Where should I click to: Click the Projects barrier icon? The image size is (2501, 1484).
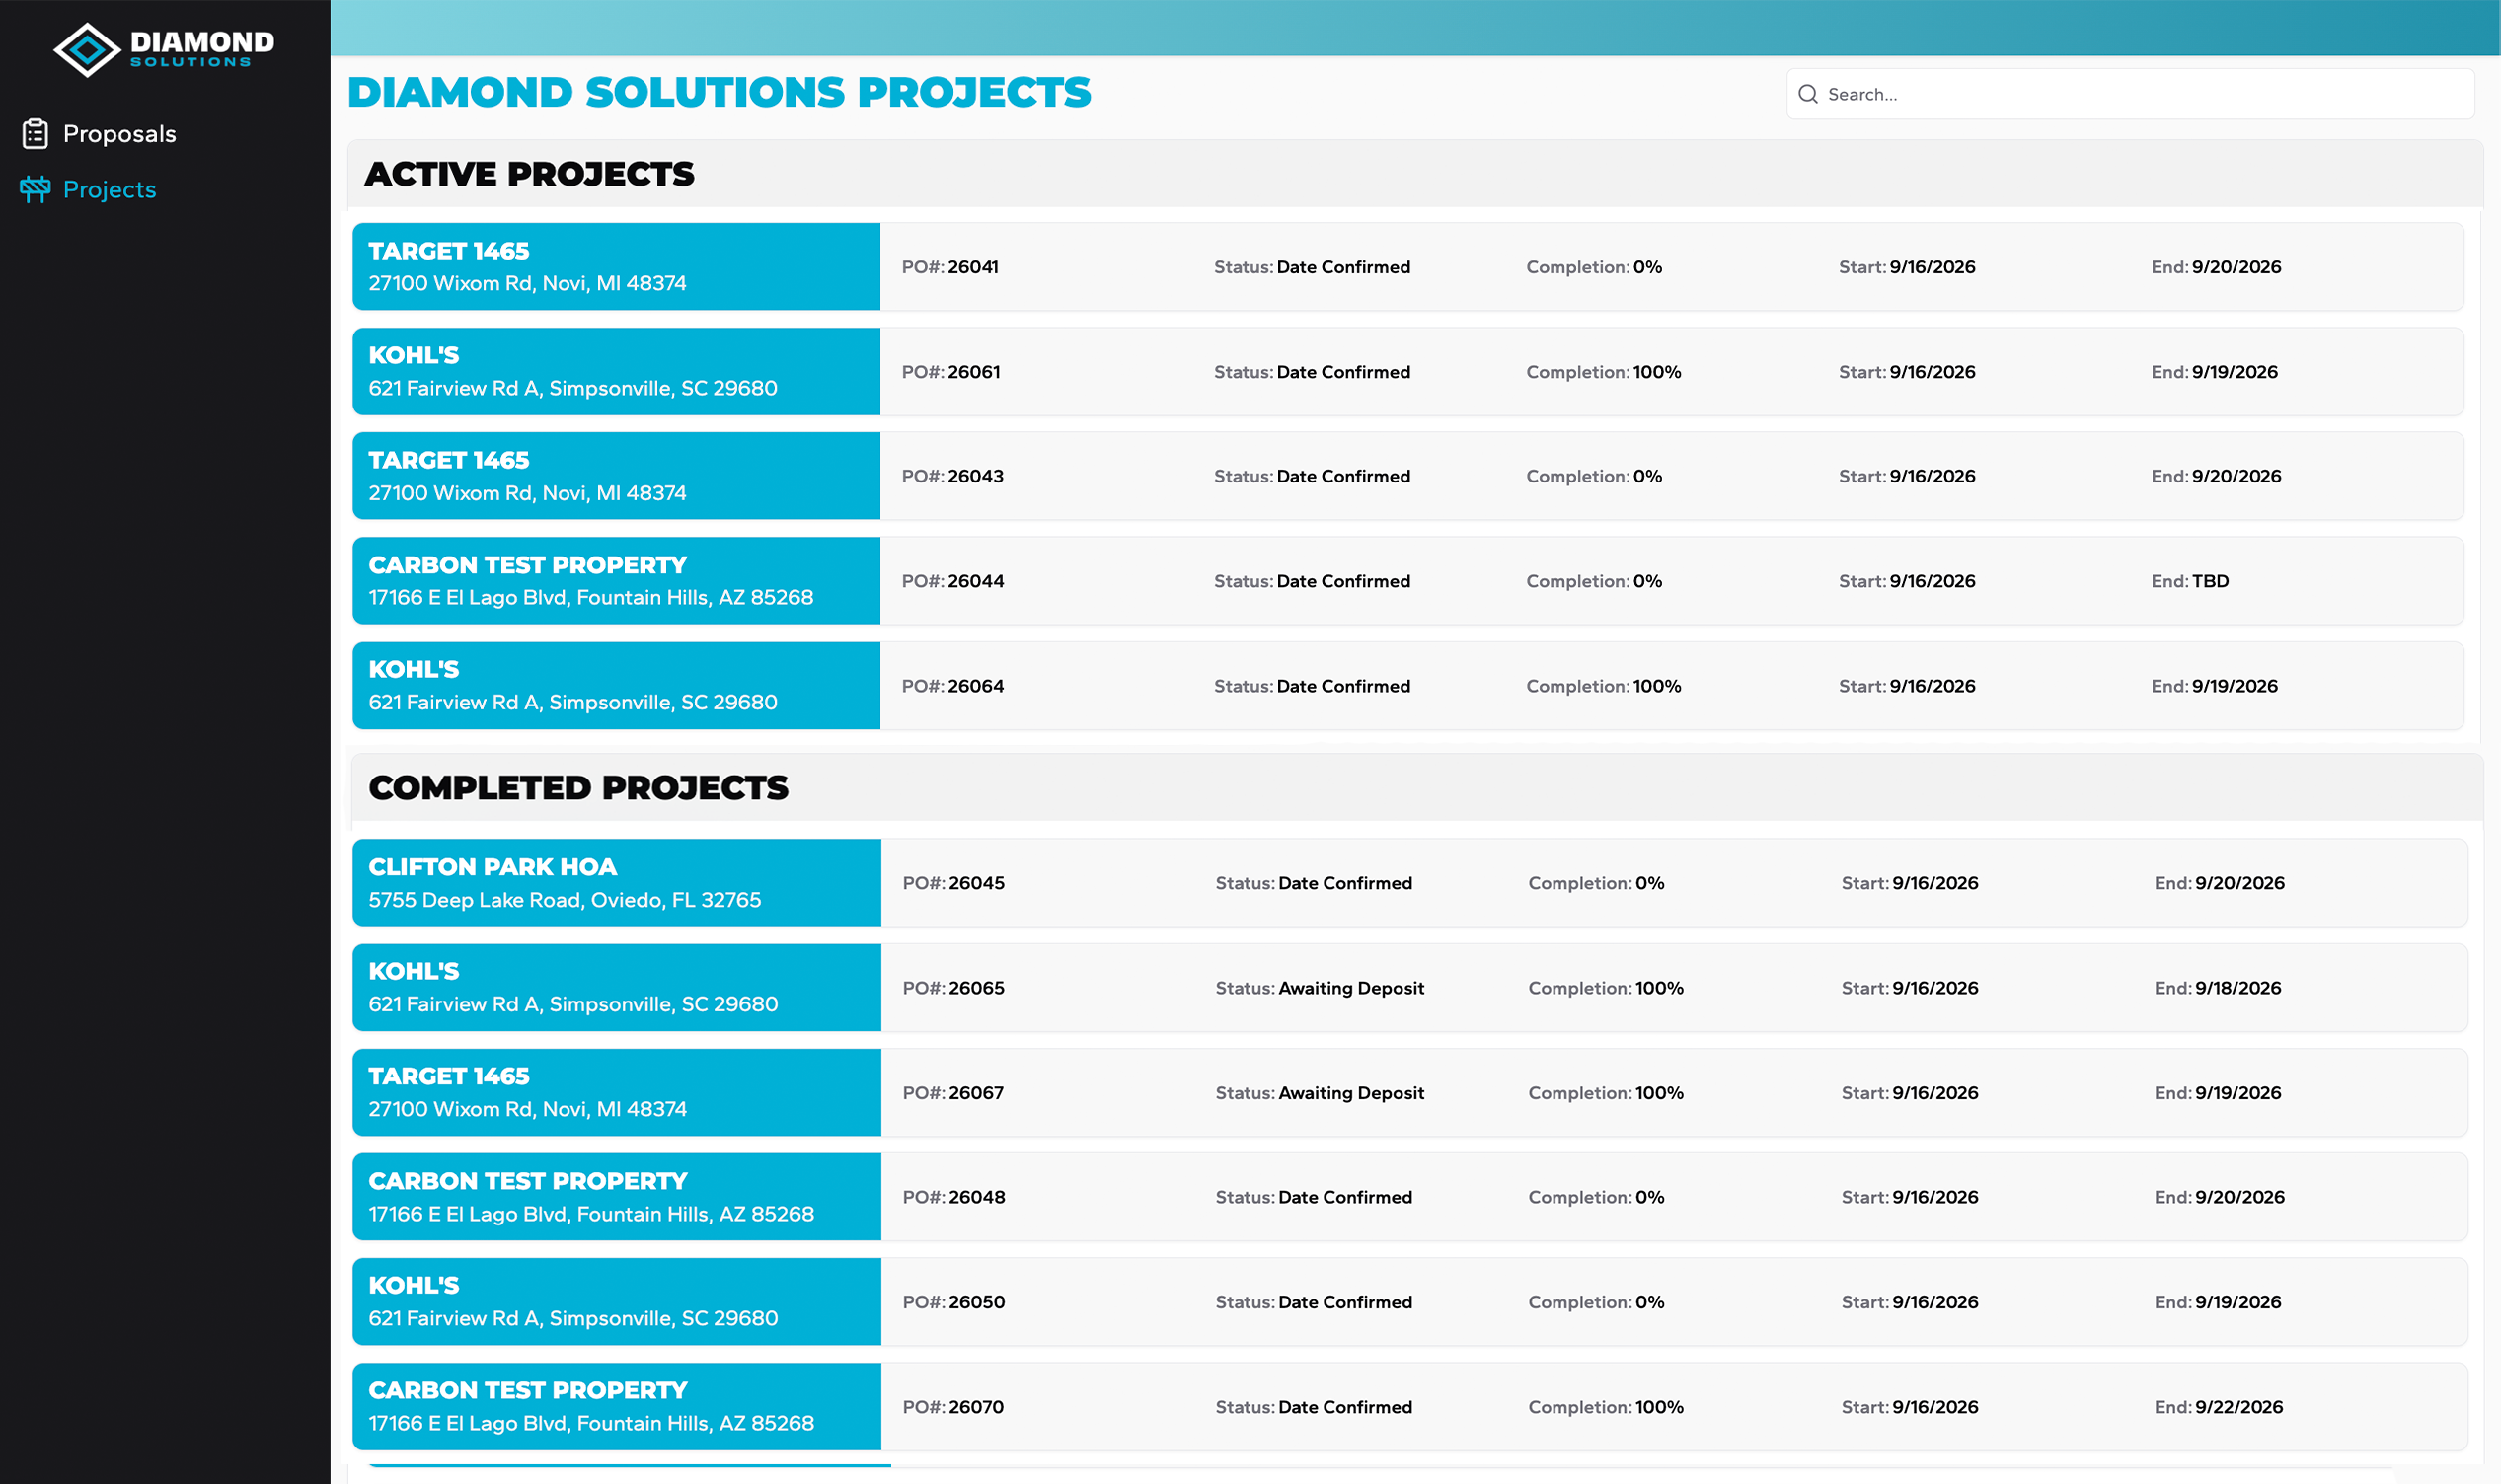pos(35,189)
